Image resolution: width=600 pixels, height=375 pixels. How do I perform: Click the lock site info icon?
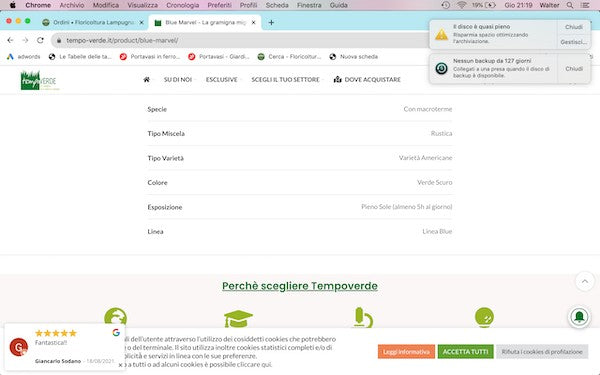[x=59, y=40]
